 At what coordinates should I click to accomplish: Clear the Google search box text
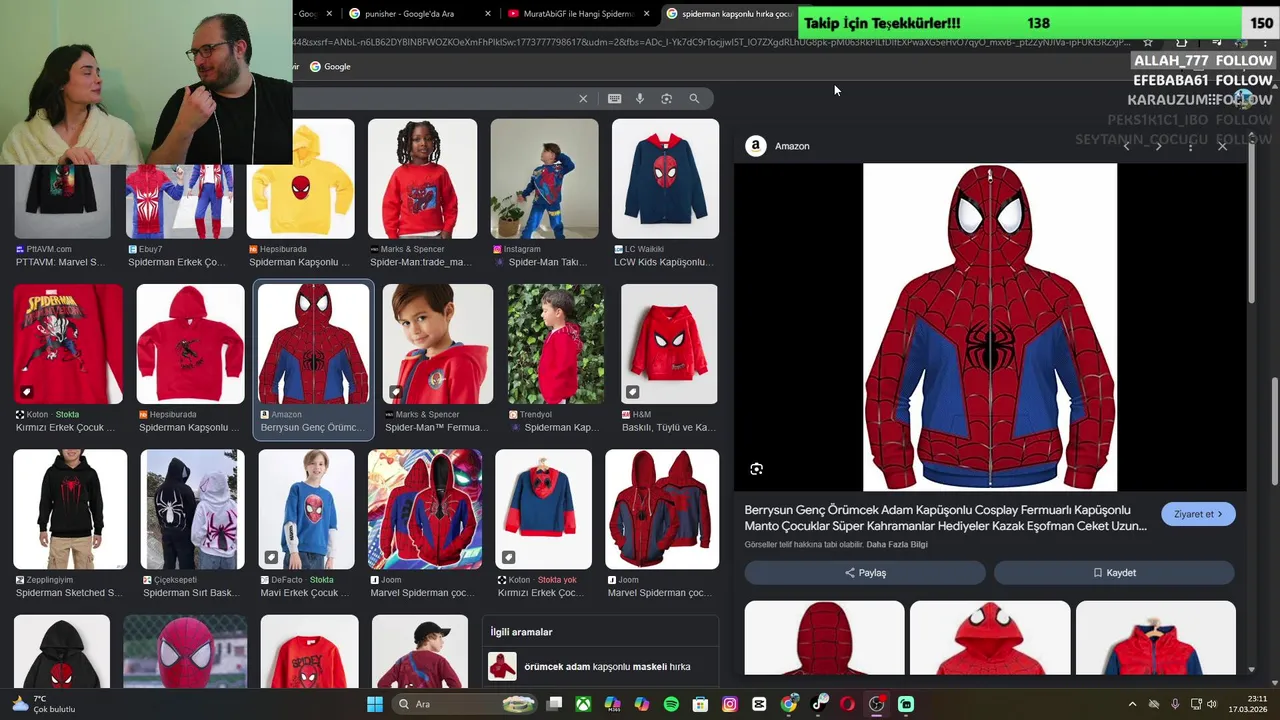583,98
